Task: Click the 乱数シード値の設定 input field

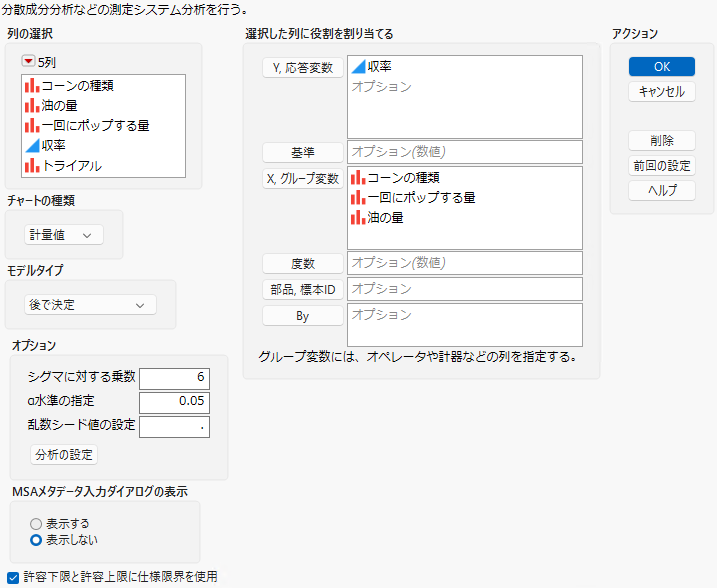Action: pos(174,427)
